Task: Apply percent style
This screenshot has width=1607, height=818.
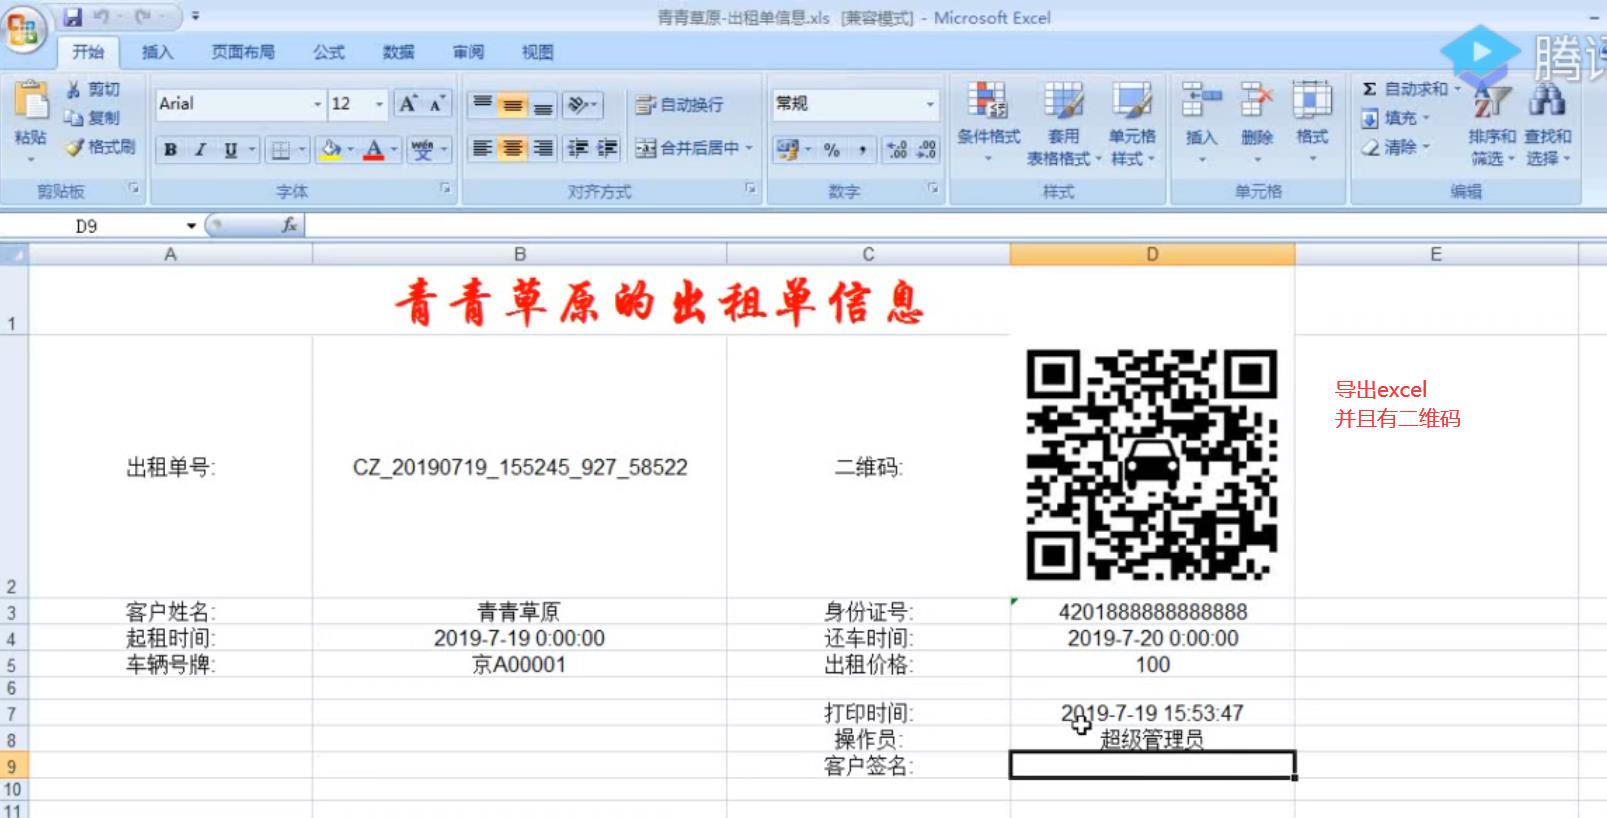Action: tap(832, 149)
